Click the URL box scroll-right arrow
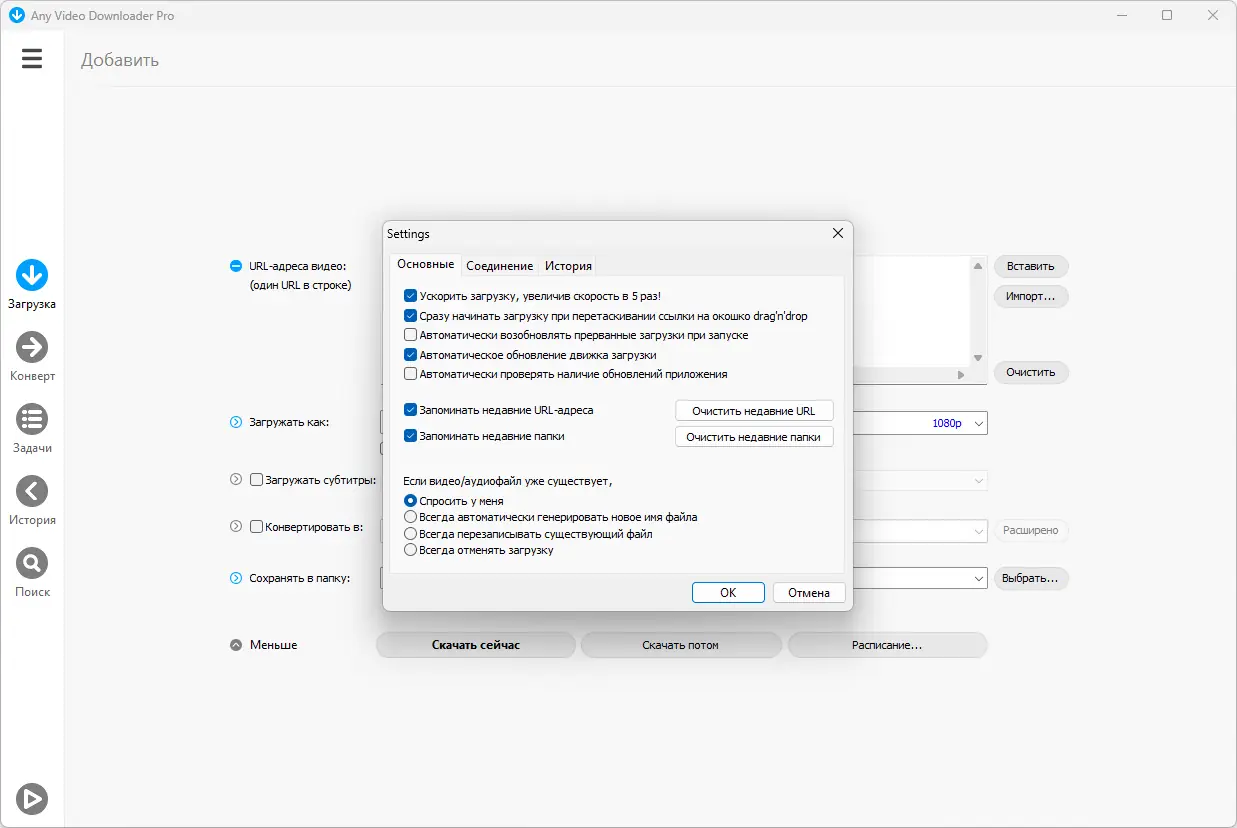1237x828 pixels. coord(961,375)
